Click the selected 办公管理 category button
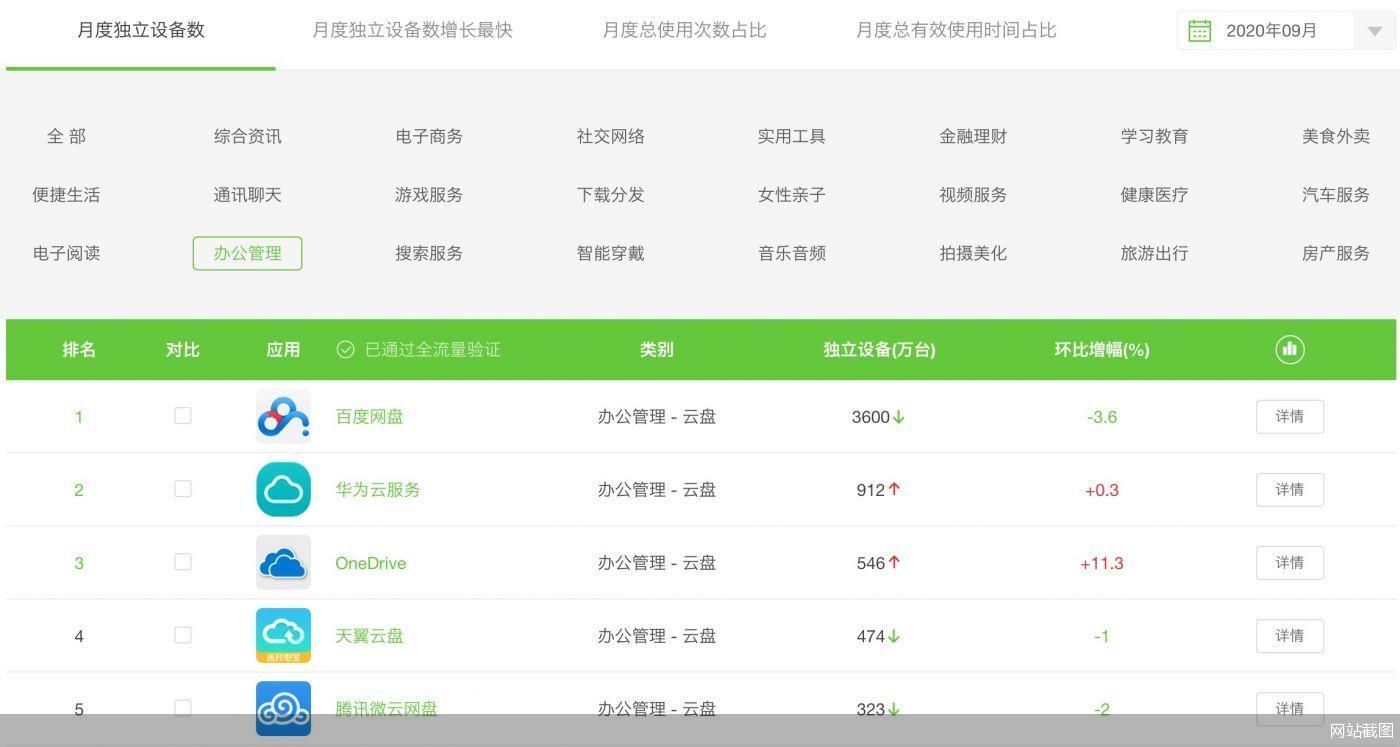1400x747 pixels. click(x=247, y=253)
